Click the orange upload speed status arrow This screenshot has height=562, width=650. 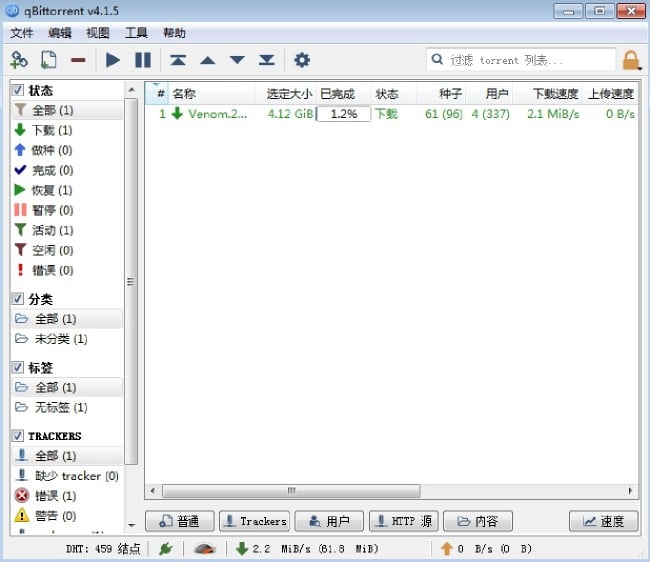pos(446,549)
